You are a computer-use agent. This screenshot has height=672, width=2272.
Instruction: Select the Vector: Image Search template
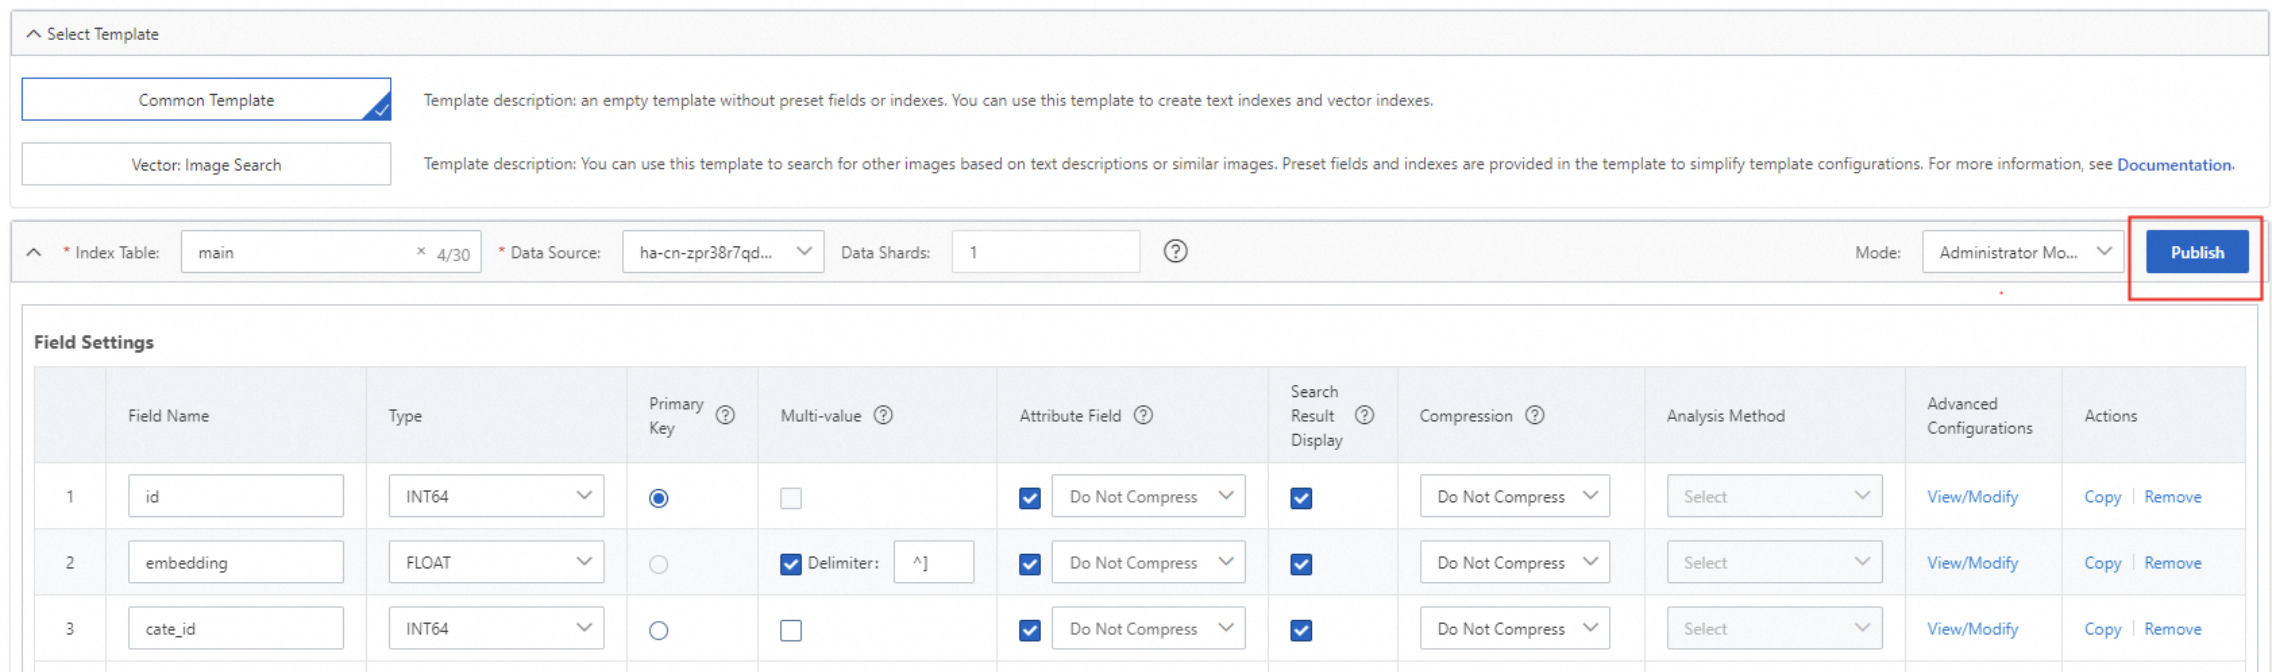[x=206, y=165]
